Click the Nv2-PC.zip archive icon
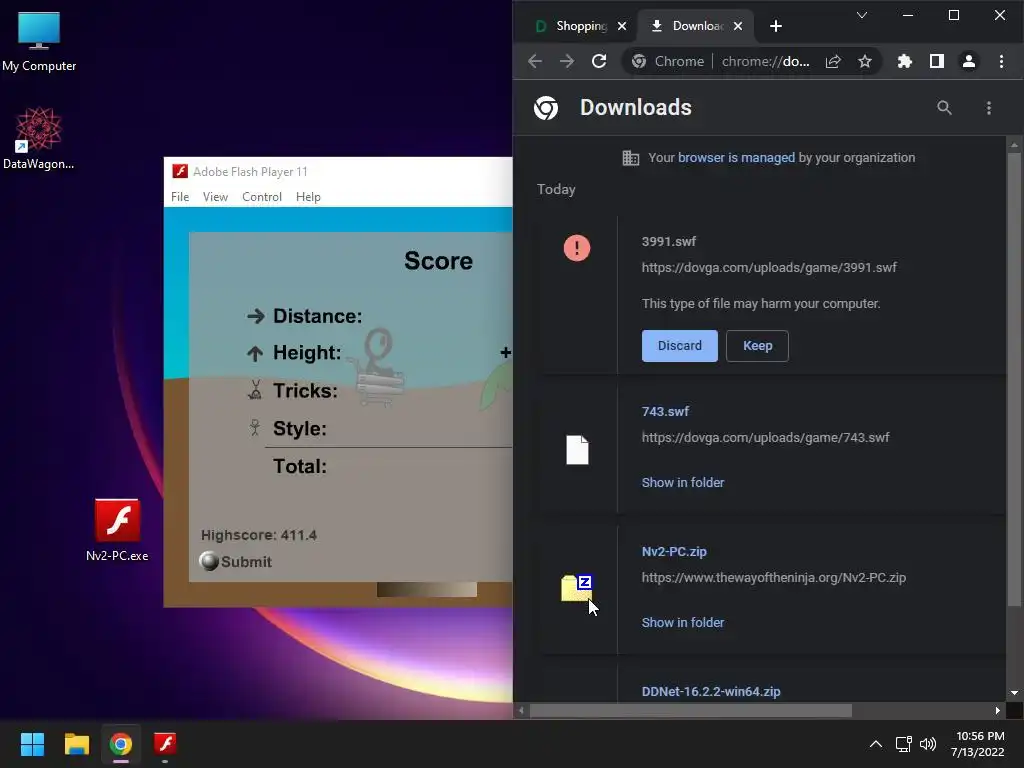The image size is (1024, 768). click(x=577, y=588)
